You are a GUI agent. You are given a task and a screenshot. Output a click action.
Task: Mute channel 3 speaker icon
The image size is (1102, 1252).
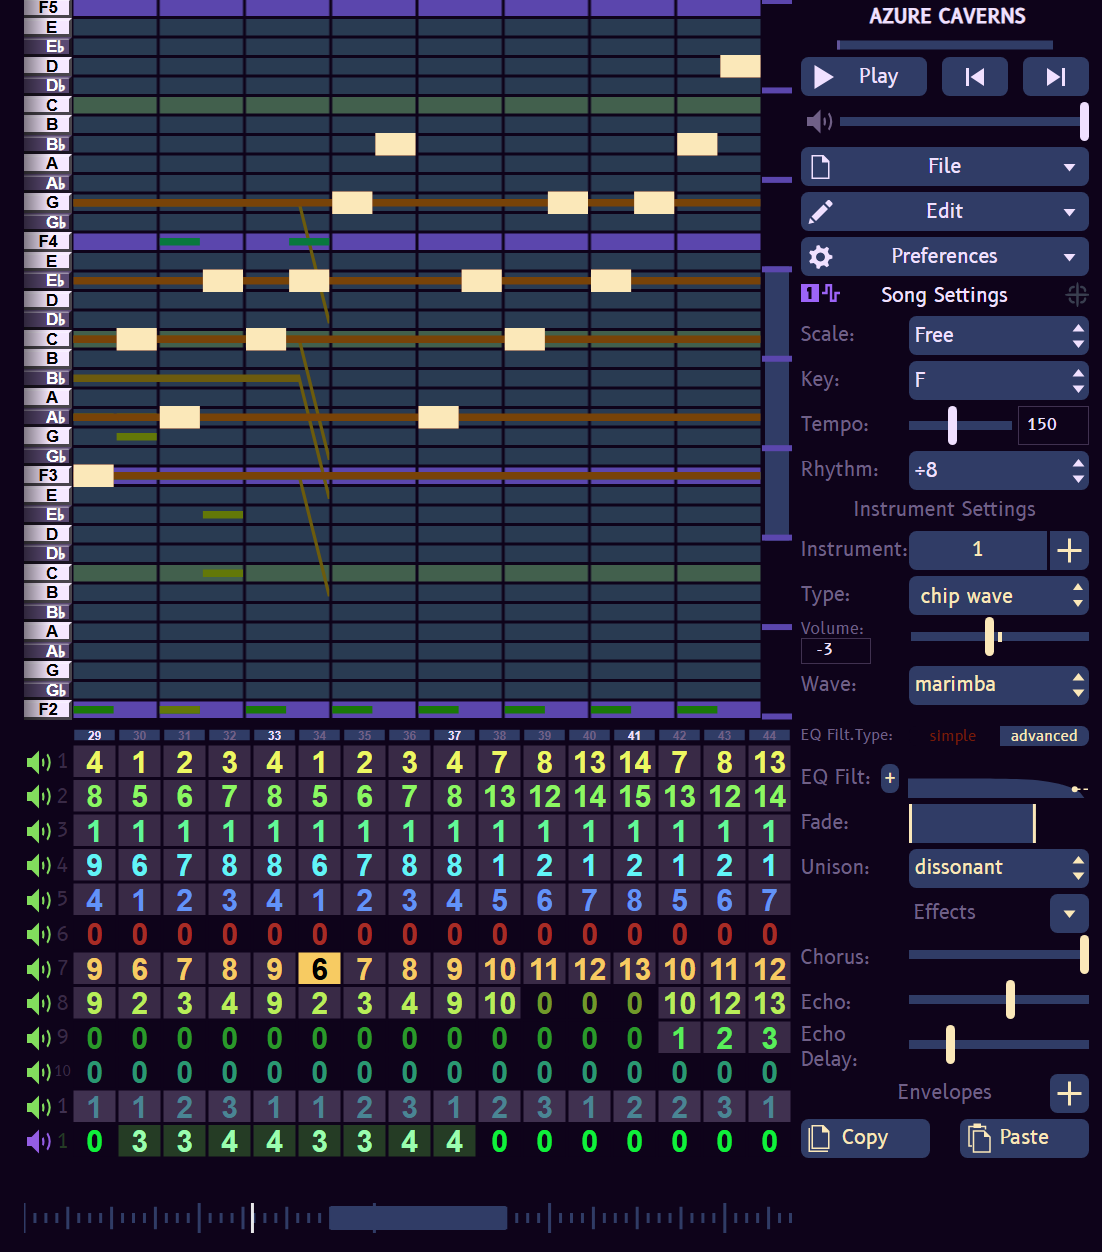click(38, 832)
